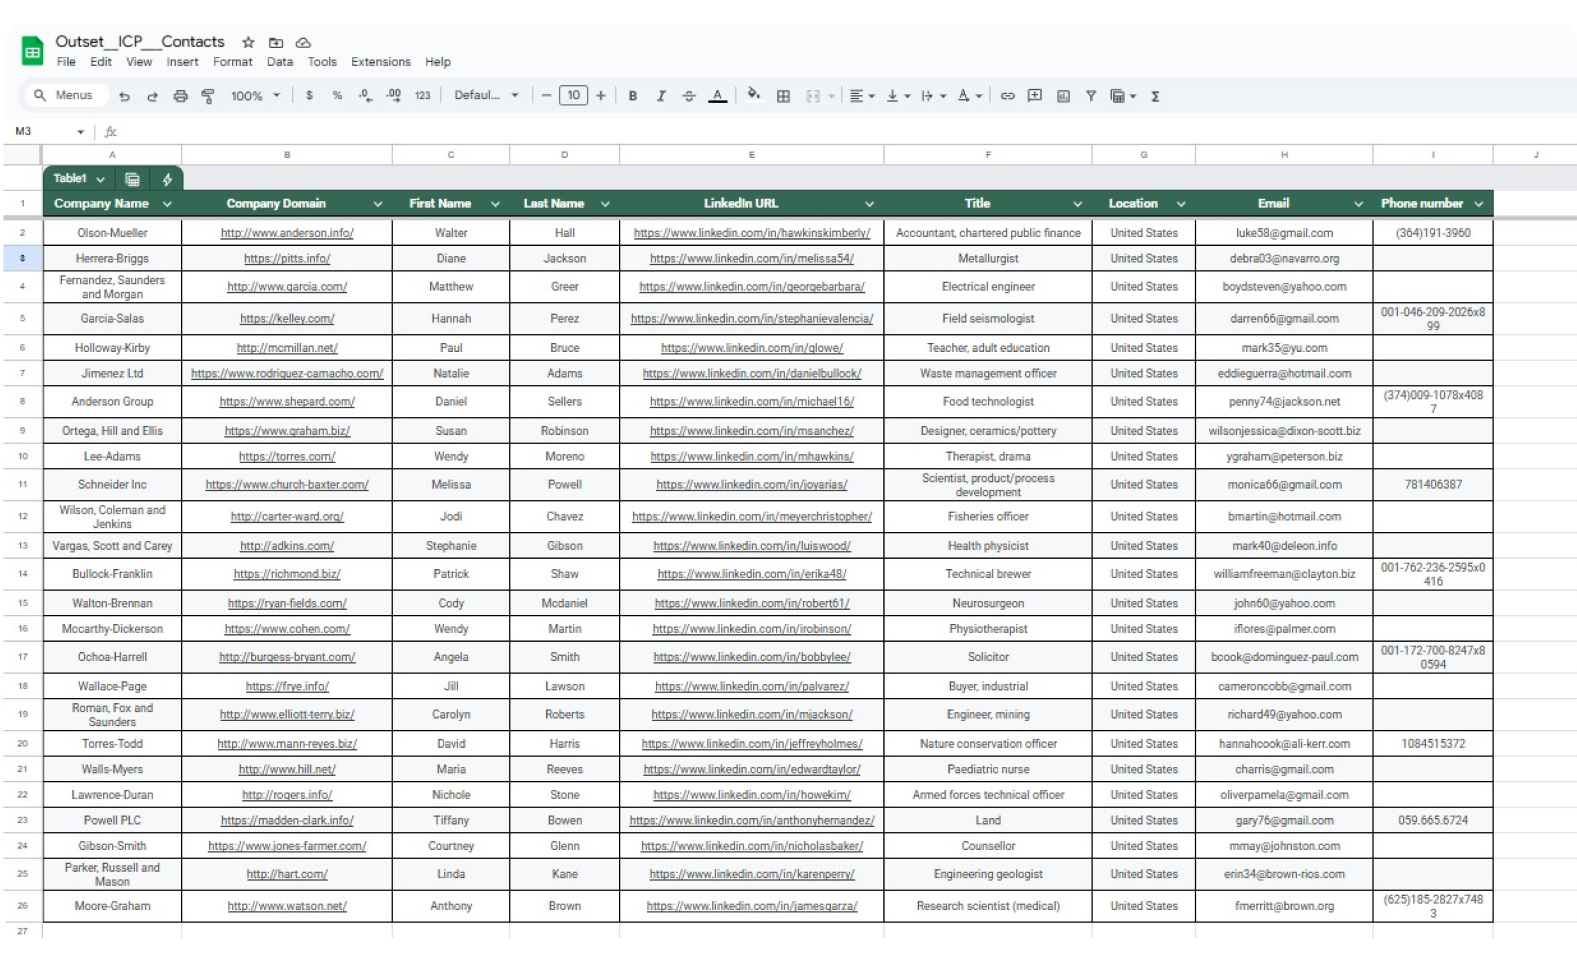This screenshot has height=961, width=1577.
Task: Click the insert link icon
Action: tap(1007, 96)
